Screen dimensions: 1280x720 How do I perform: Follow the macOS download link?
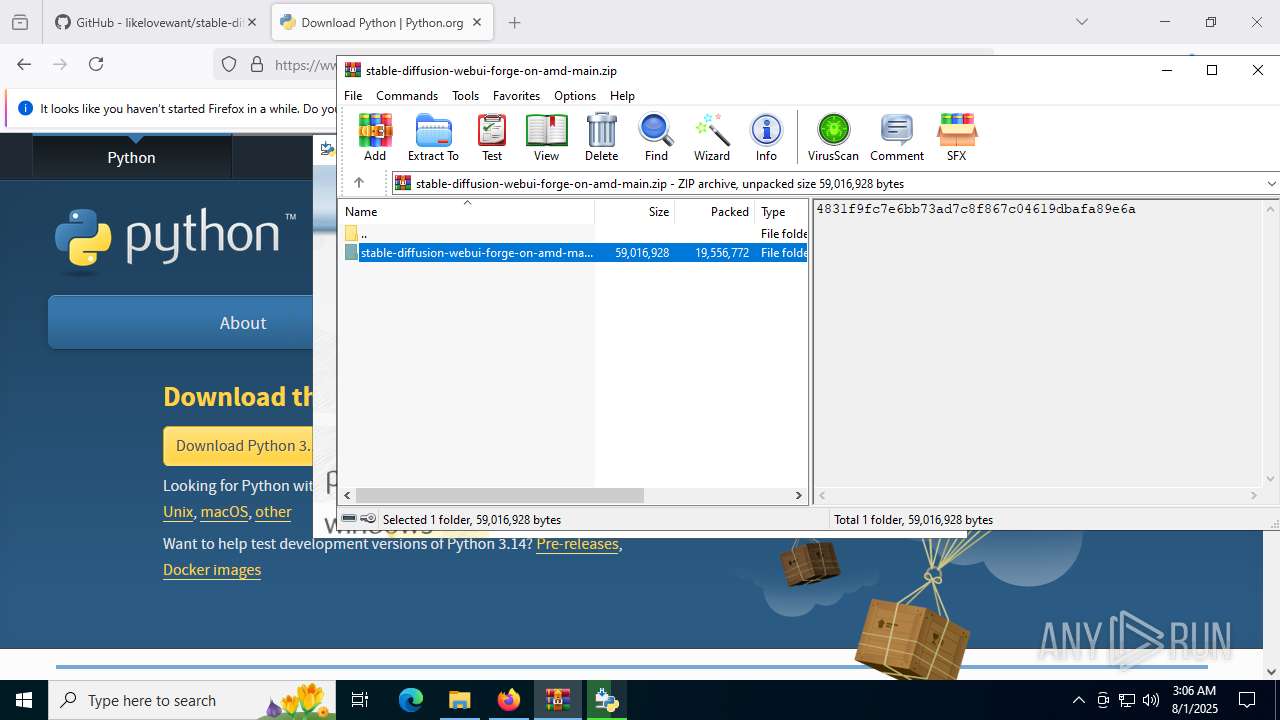[224, 511]
